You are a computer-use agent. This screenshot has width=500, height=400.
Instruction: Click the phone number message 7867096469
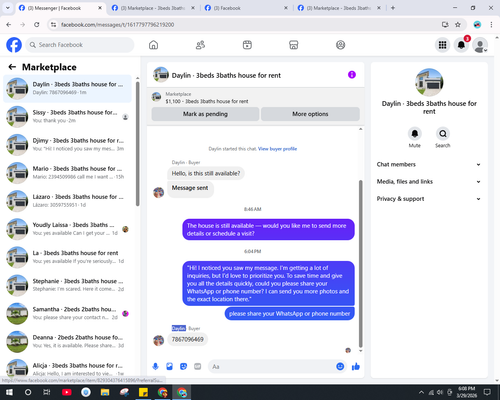tap(188, 339)
